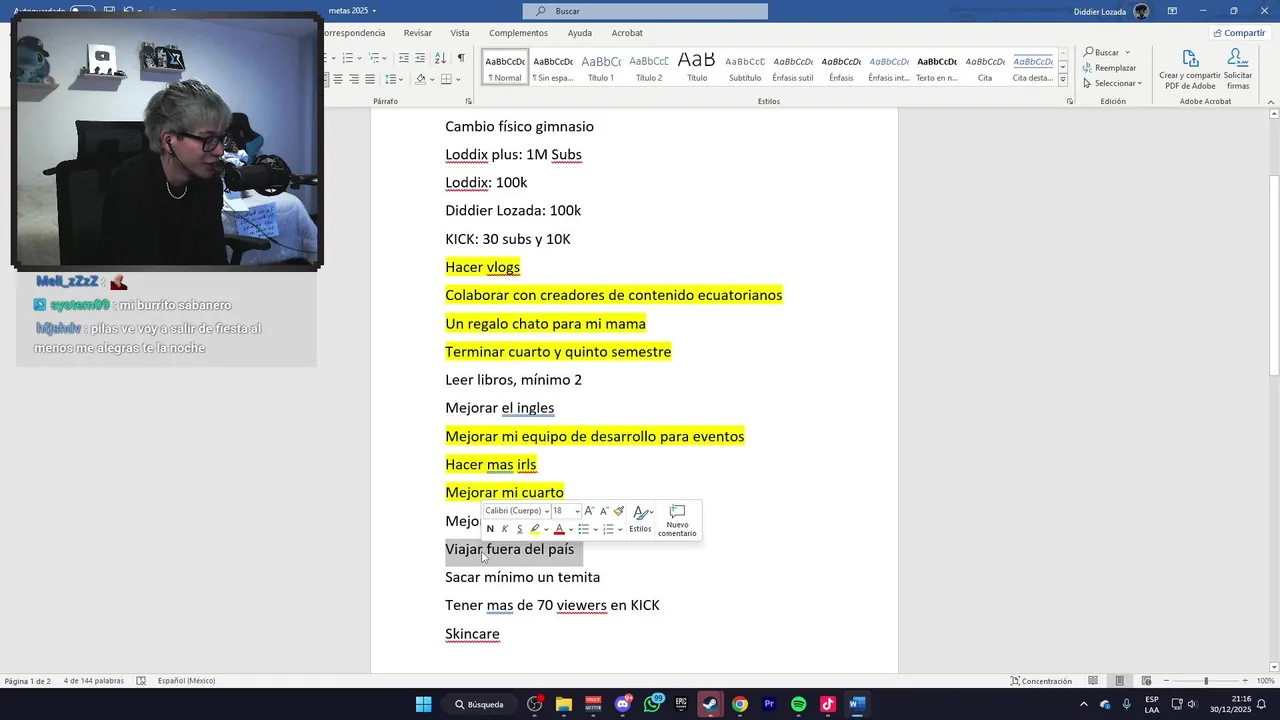Open the Vista ribbon tab
The width and height of the screenshot is (1280, 720).
click(x=460, y=33)
